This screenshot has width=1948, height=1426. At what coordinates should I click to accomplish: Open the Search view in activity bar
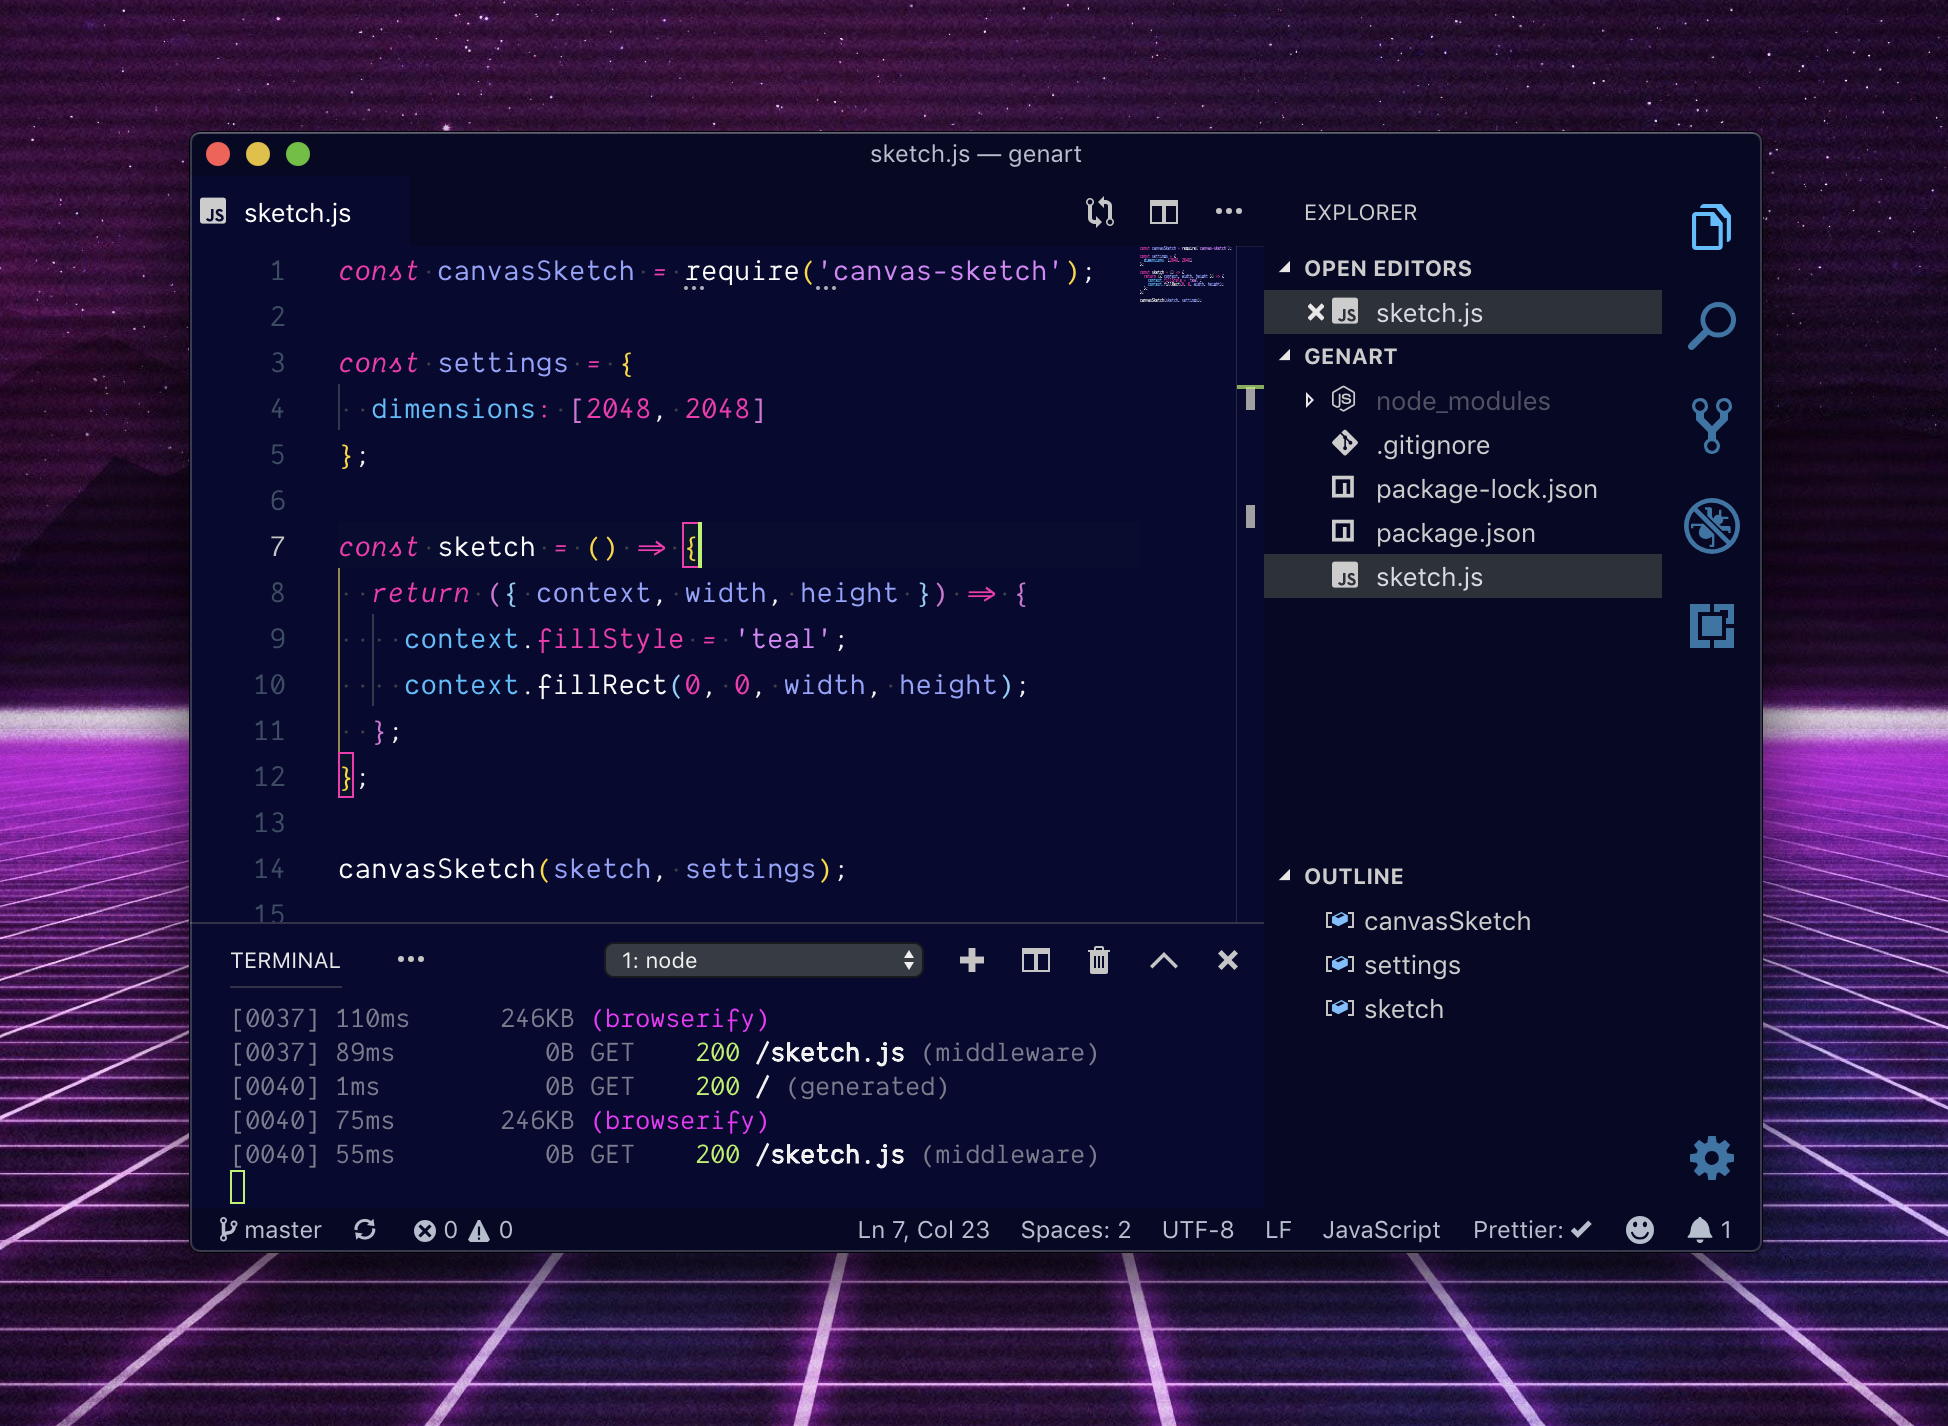coord(1711,326)
